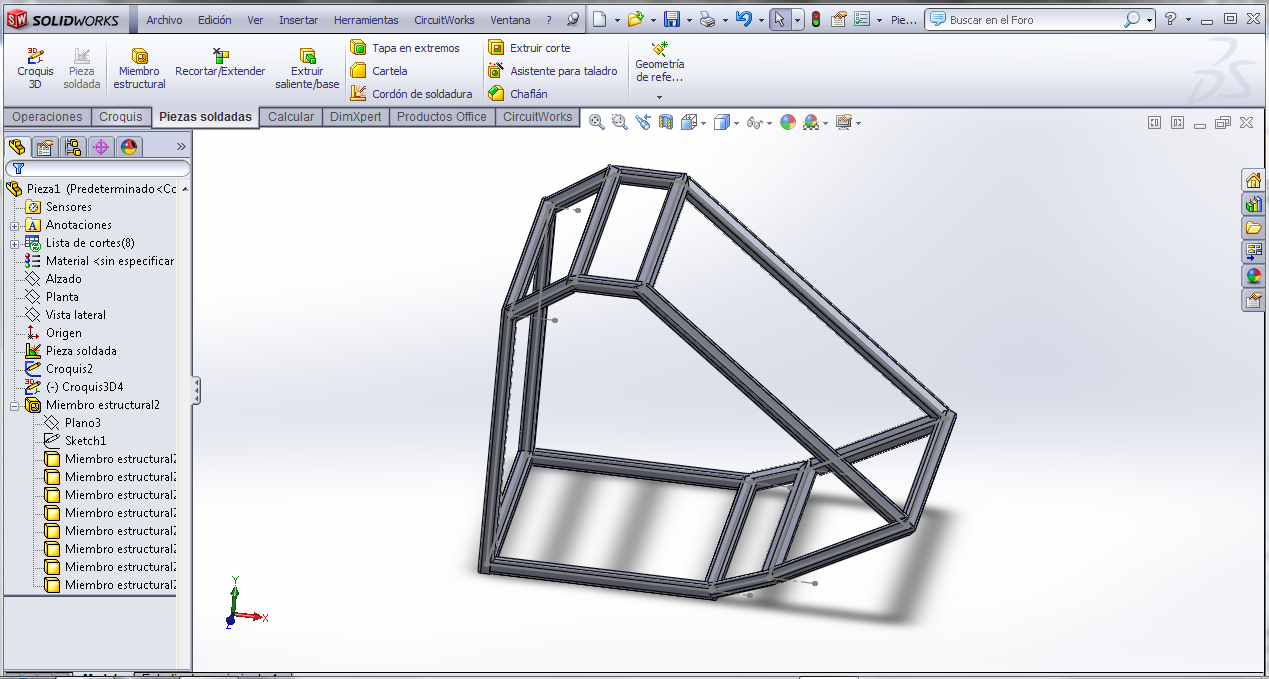The width and height of the screenshot is (1269, 679).
Task: Rebuild the model with the traffic light icon
Action: click(816, 19)
